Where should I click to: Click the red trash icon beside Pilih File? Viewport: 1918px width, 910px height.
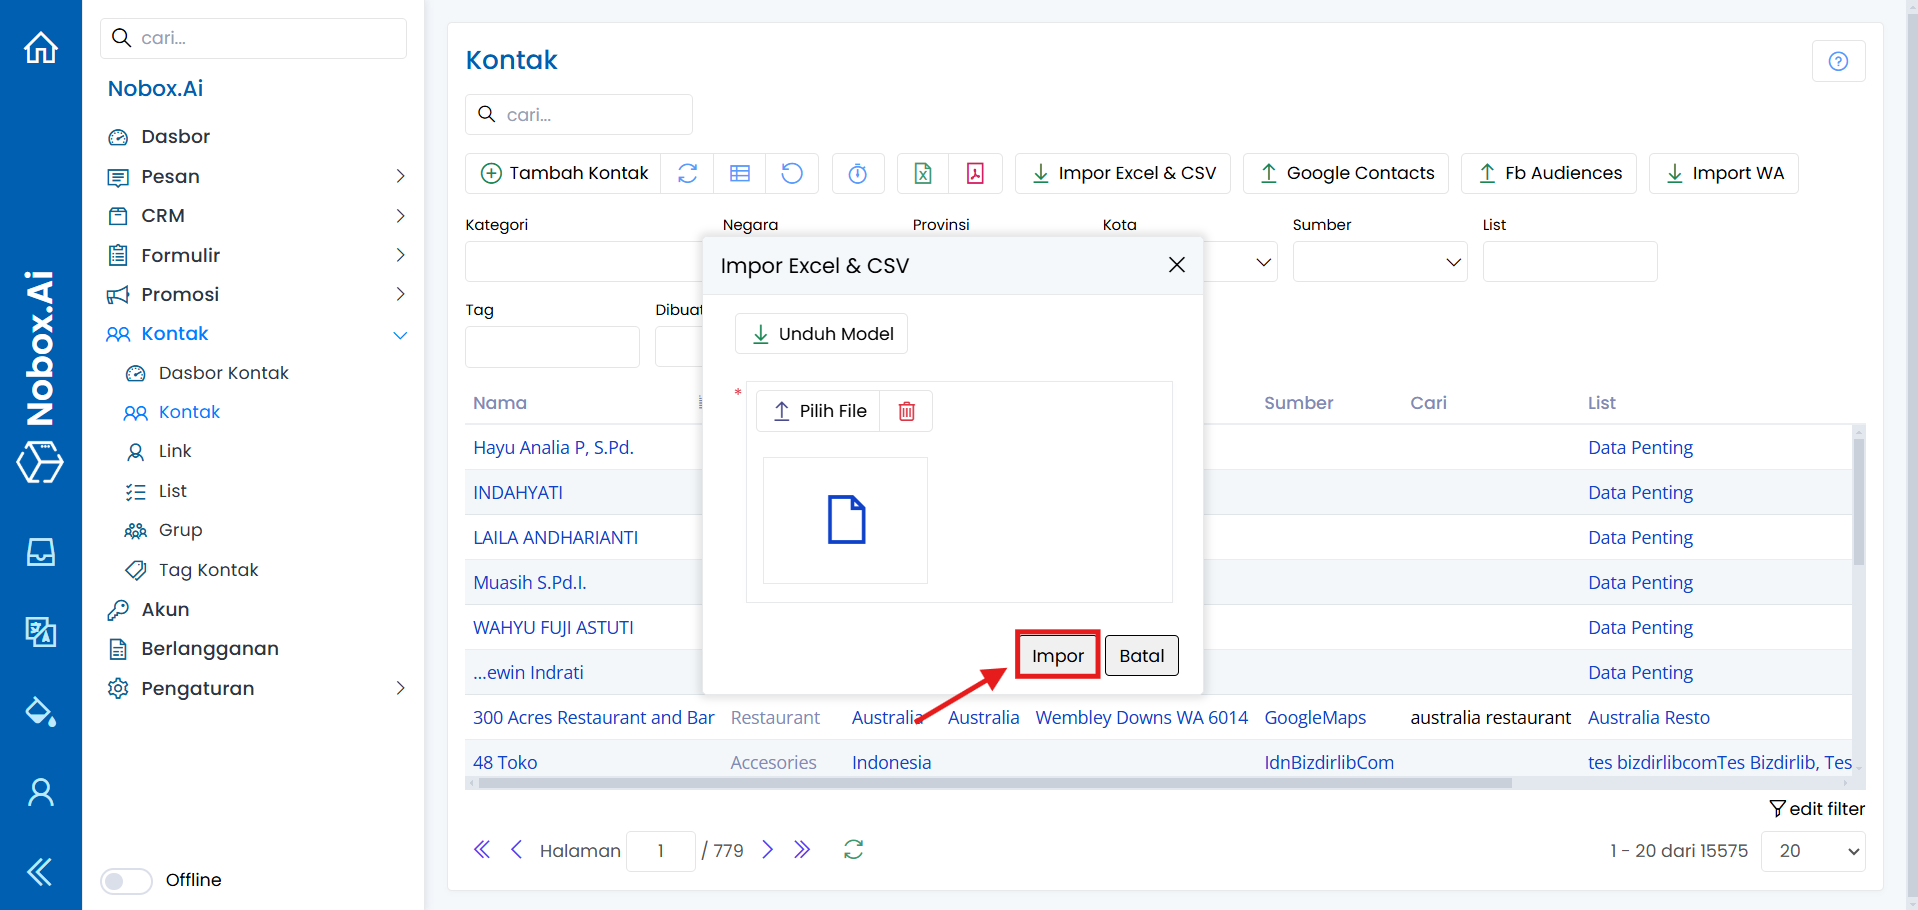906,411
